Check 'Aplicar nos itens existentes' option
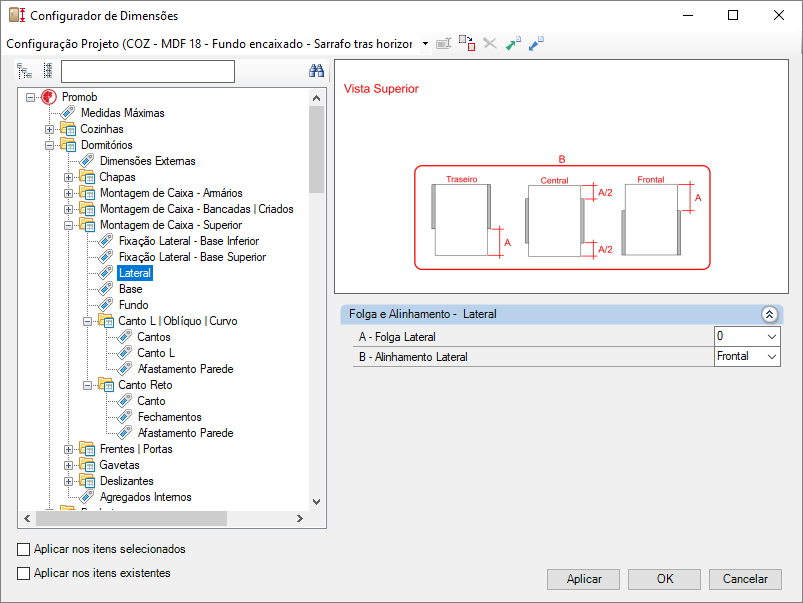The height and width of the screenshot is (603, 803). (24, 574)
